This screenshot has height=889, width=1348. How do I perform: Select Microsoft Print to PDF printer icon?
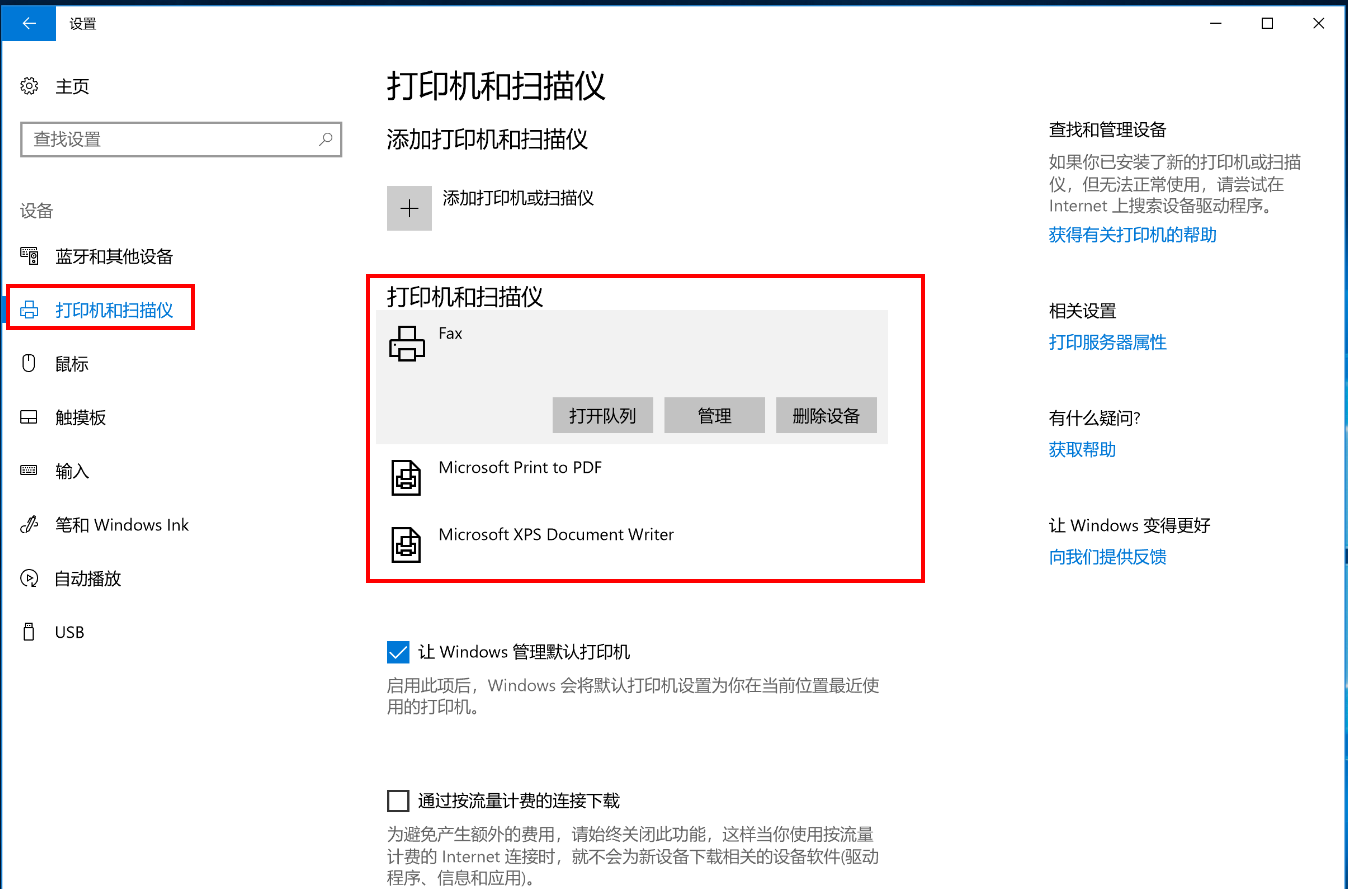407,478
